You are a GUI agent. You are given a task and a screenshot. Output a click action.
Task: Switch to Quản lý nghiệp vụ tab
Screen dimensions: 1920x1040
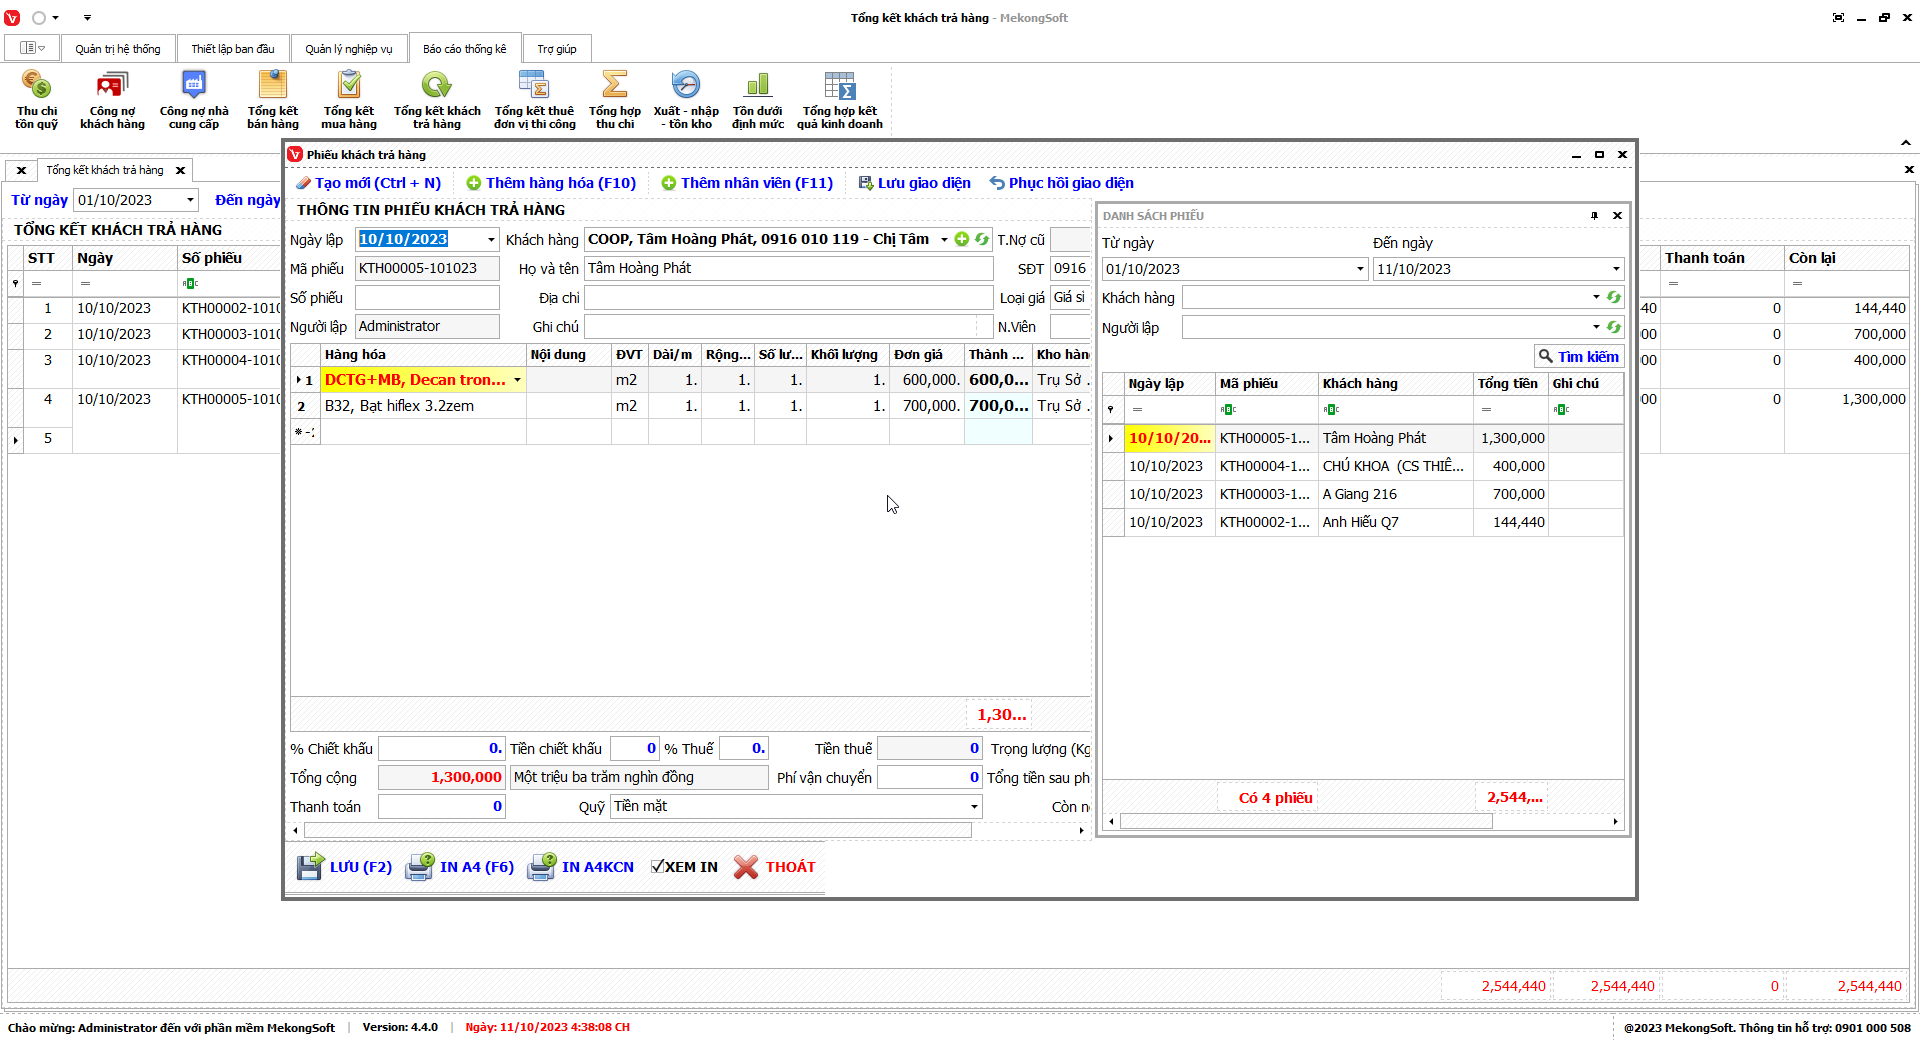point(348,49)
